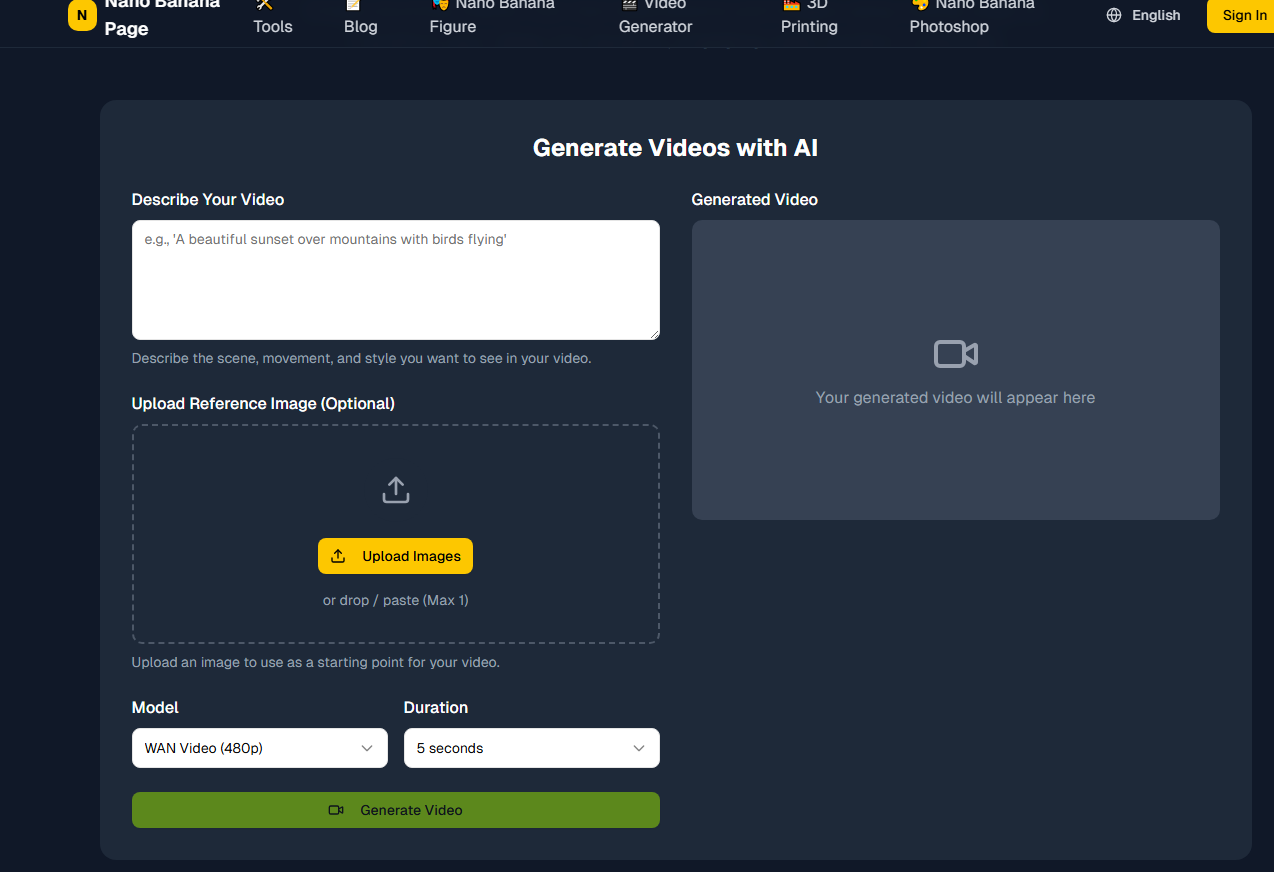Viewport: 1274px width, 872px height.
Task: Expand the Model dropdown showing WAN Video (480p)
Action: click(x=260, y=748)
